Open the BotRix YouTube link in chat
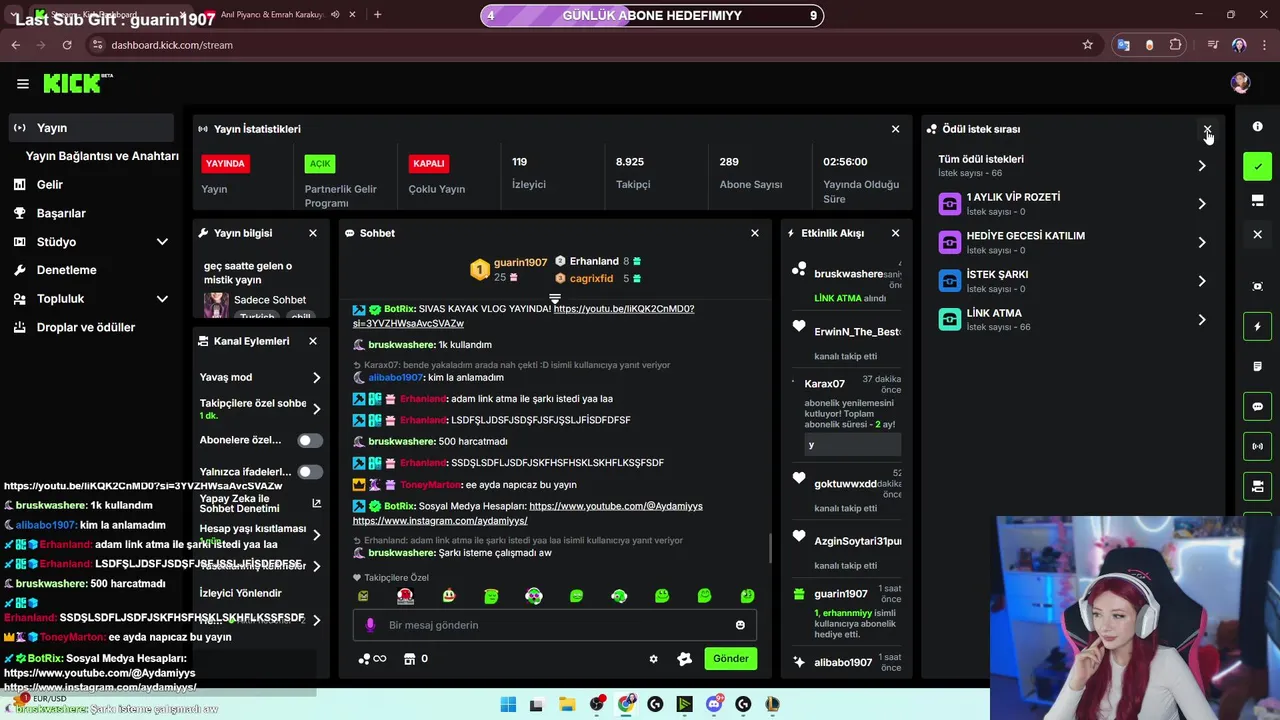Image resolution: width=1280 pixels, height=720 pixels. pyautogui.click(x=616, y=506)
